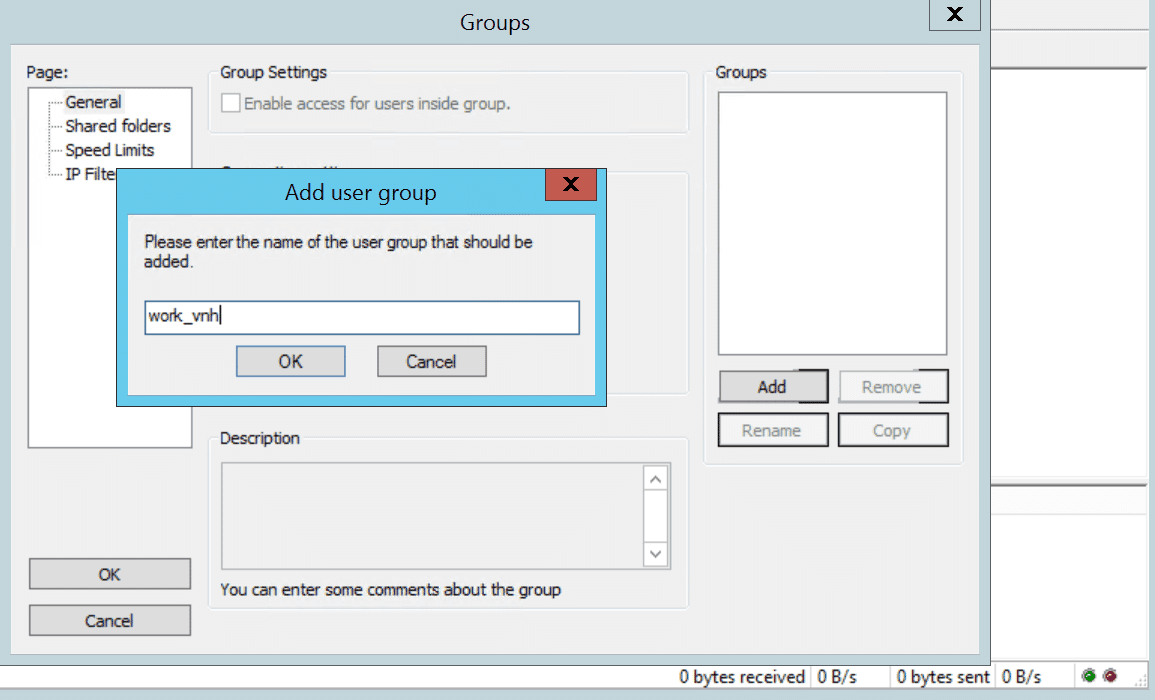Click the Copy group button
Screen dimensions: 1155x700
tap(893, 429)
